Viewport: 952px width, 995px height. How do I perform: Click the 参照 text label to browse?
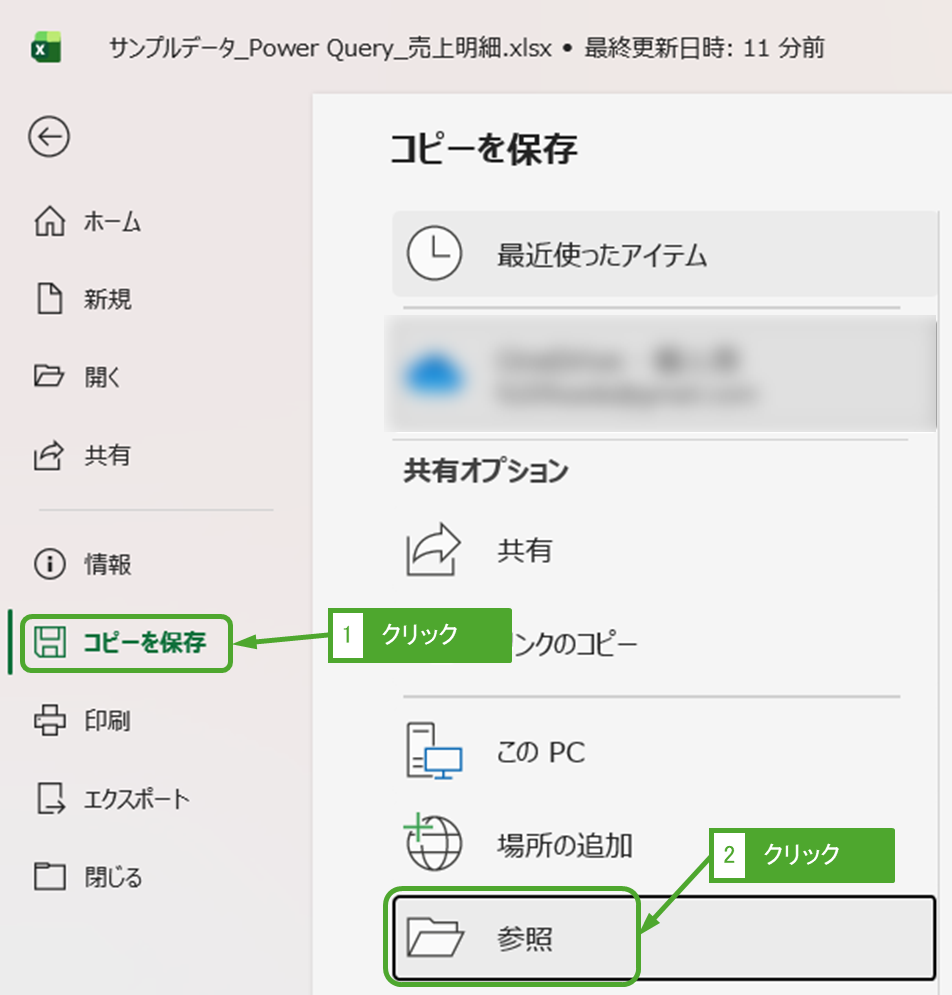coord(525,938)
